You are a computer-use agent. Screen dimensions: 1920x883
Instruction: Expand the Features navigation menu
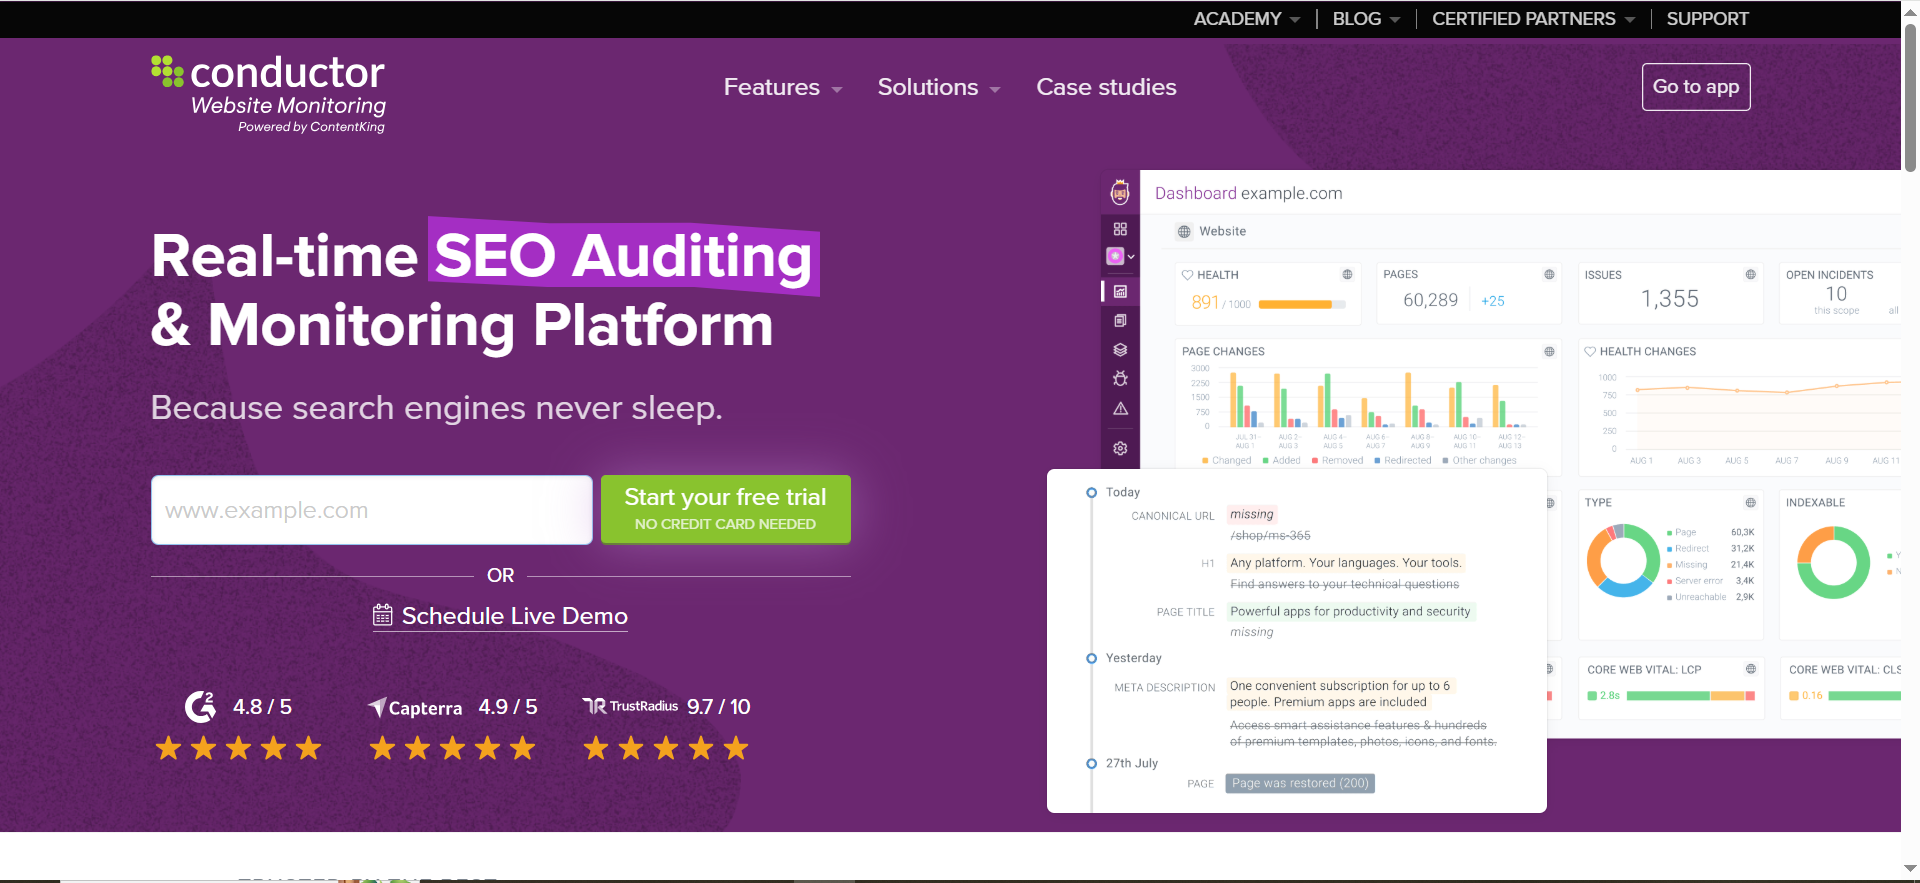(x=783, y=87)
